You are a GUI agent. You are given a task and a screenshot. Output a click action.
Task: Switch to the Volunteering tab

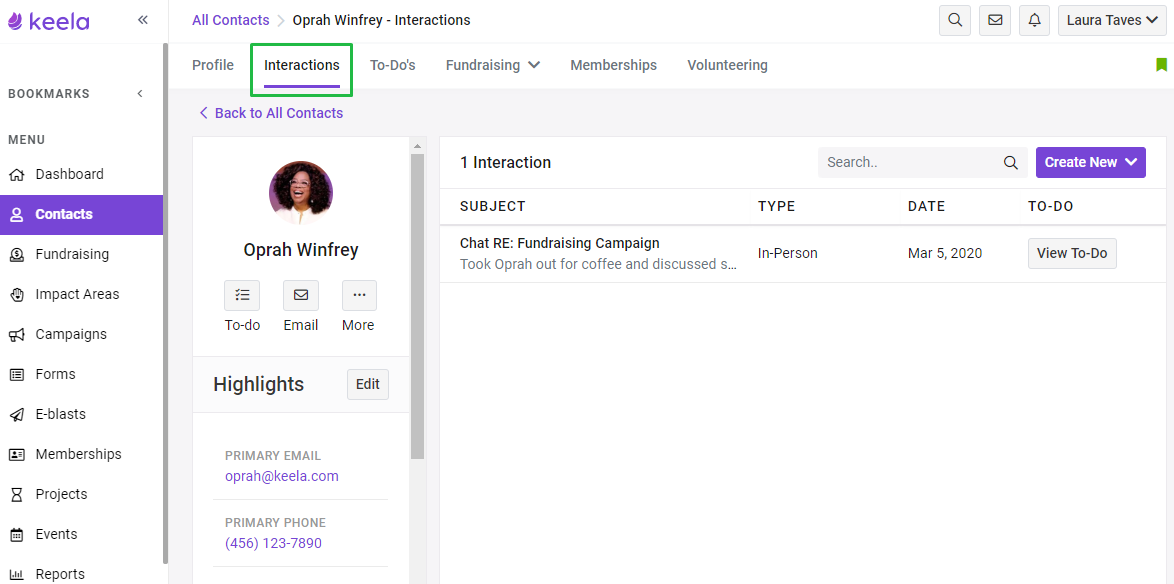point(727,65)
